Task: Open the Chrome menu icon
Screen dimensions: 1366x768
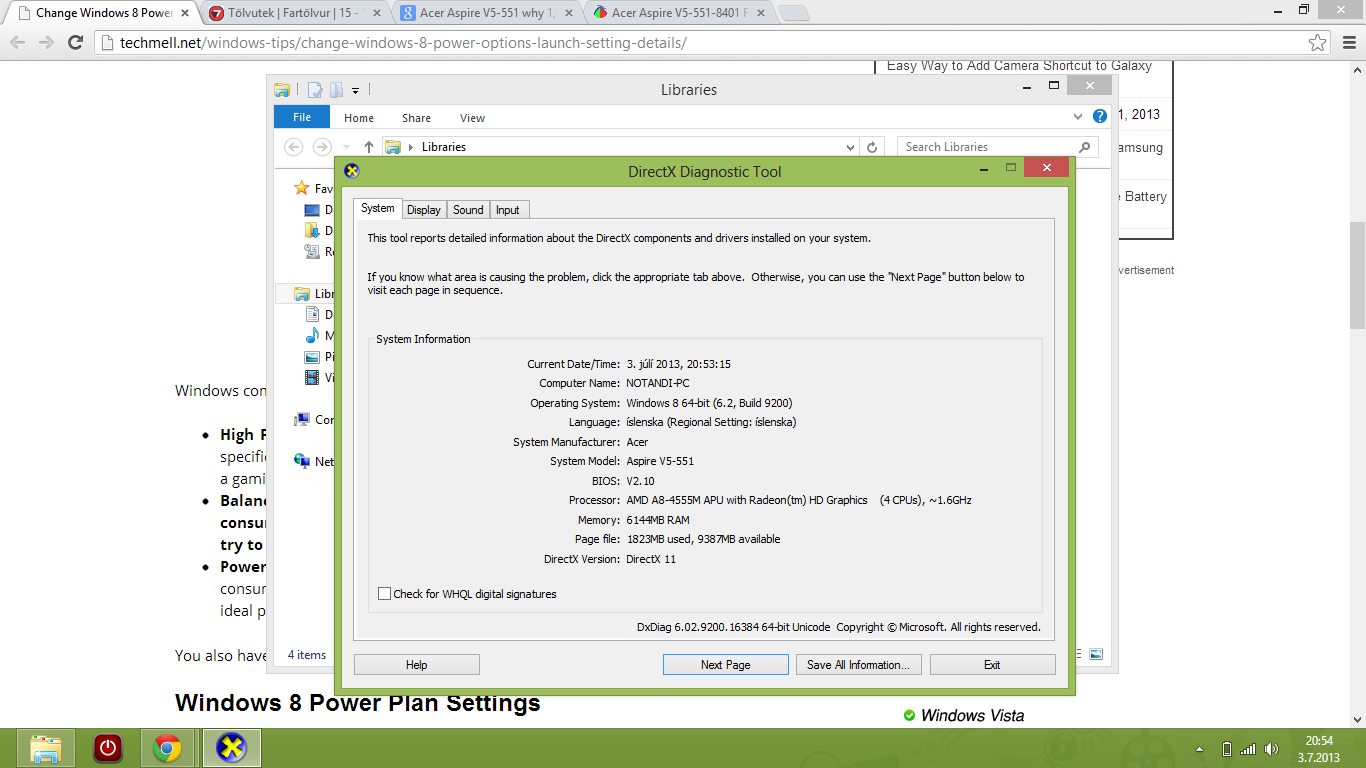Action: click(x=1347, y=43)
